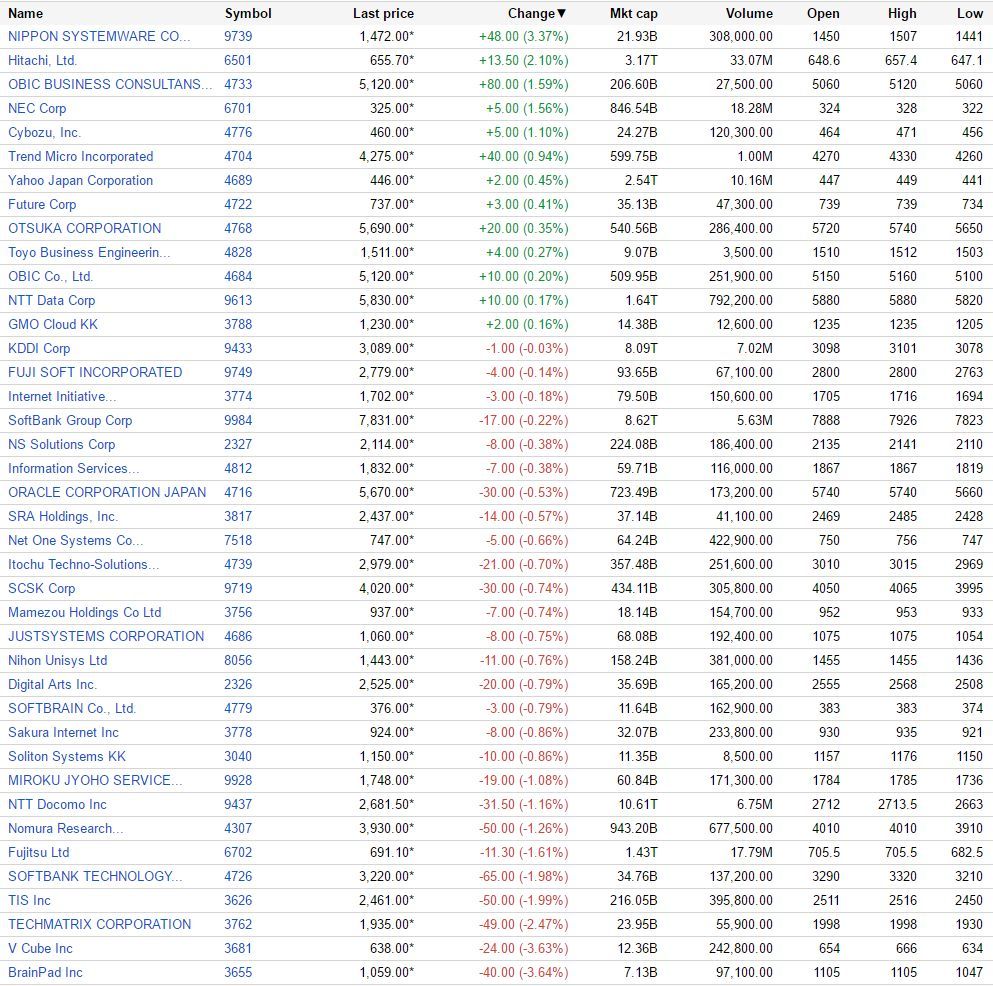Open TECHMATRIX CORPORATION link

click(x=99, y=925)
